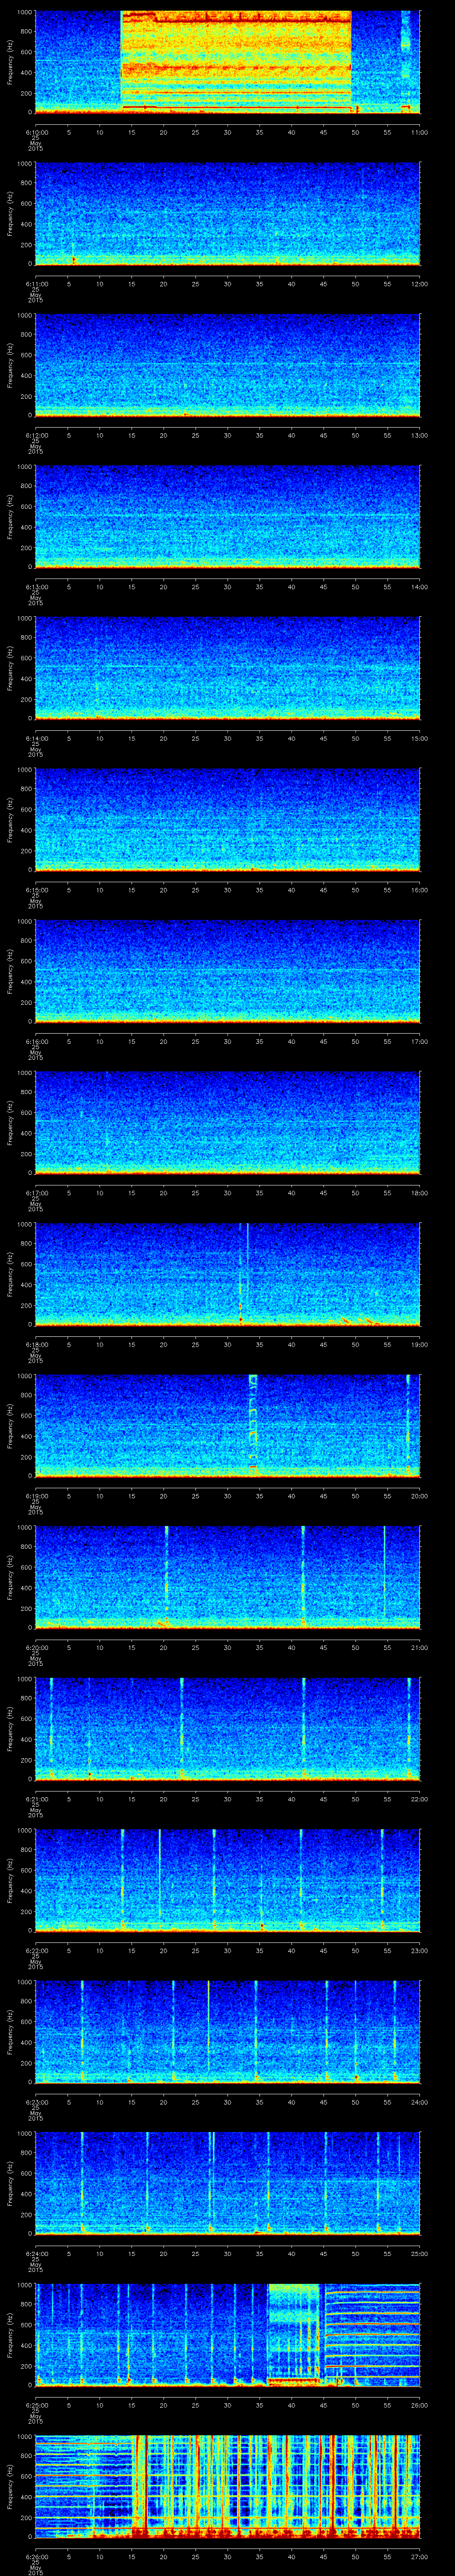Select the 45-second tick under the 6:23:00 spectrogram

323,2100
